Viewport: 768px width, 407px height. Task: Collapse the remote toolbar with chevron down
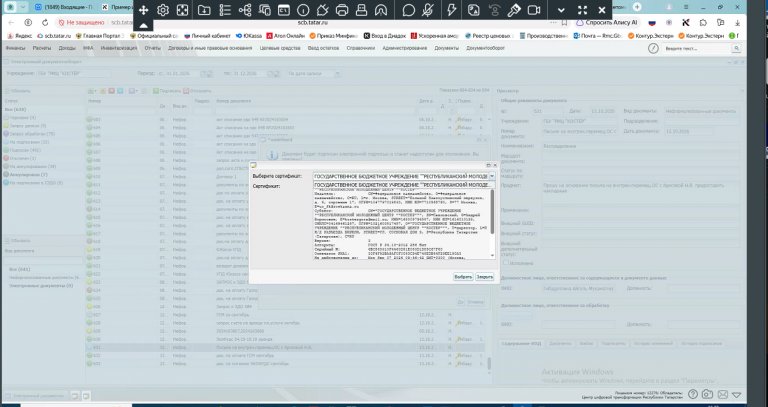click(561, 10)
